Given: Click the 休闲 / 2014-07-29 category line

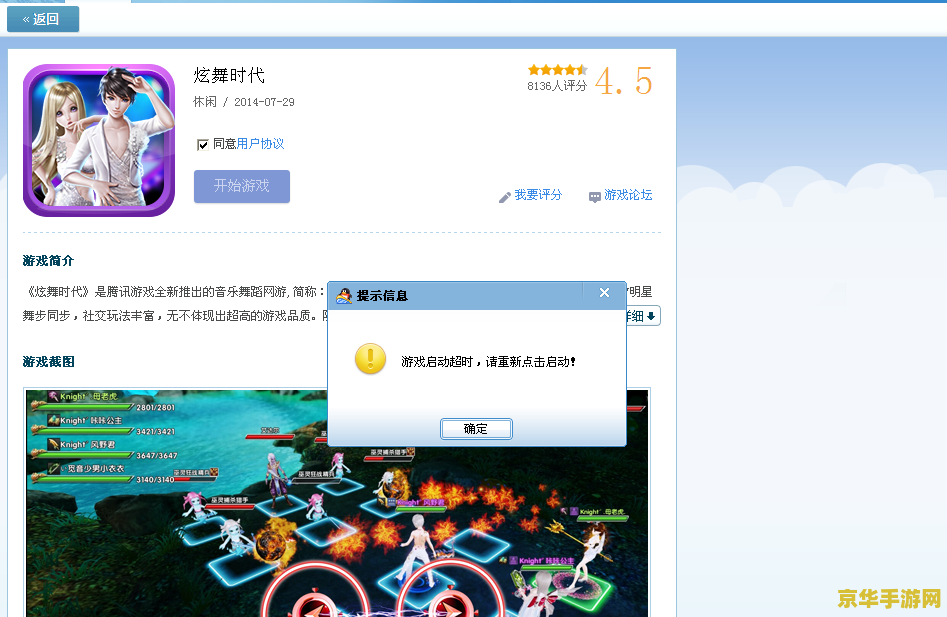Looking at the screenshot, I should [243, 102].
